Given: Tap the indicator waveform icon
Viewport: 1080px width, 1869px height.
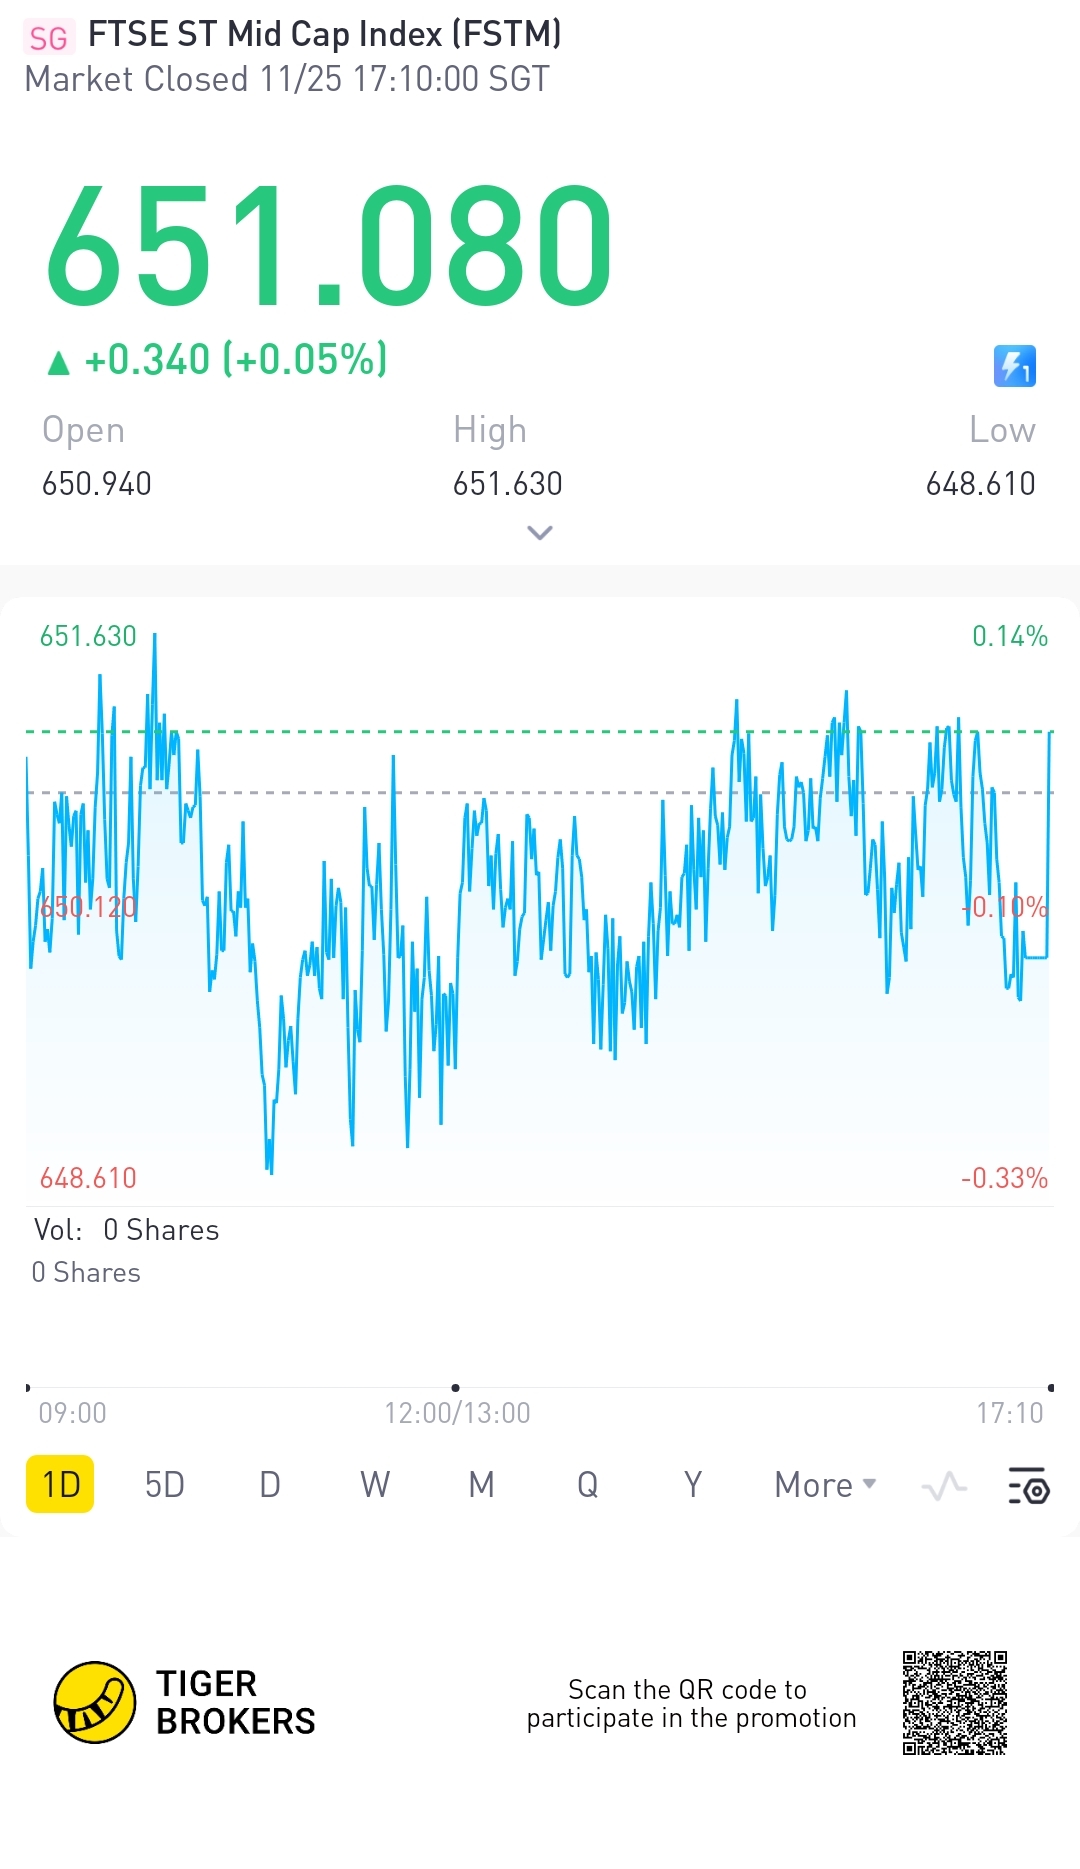Looking at the screenshot, I should coord(943,1486).
